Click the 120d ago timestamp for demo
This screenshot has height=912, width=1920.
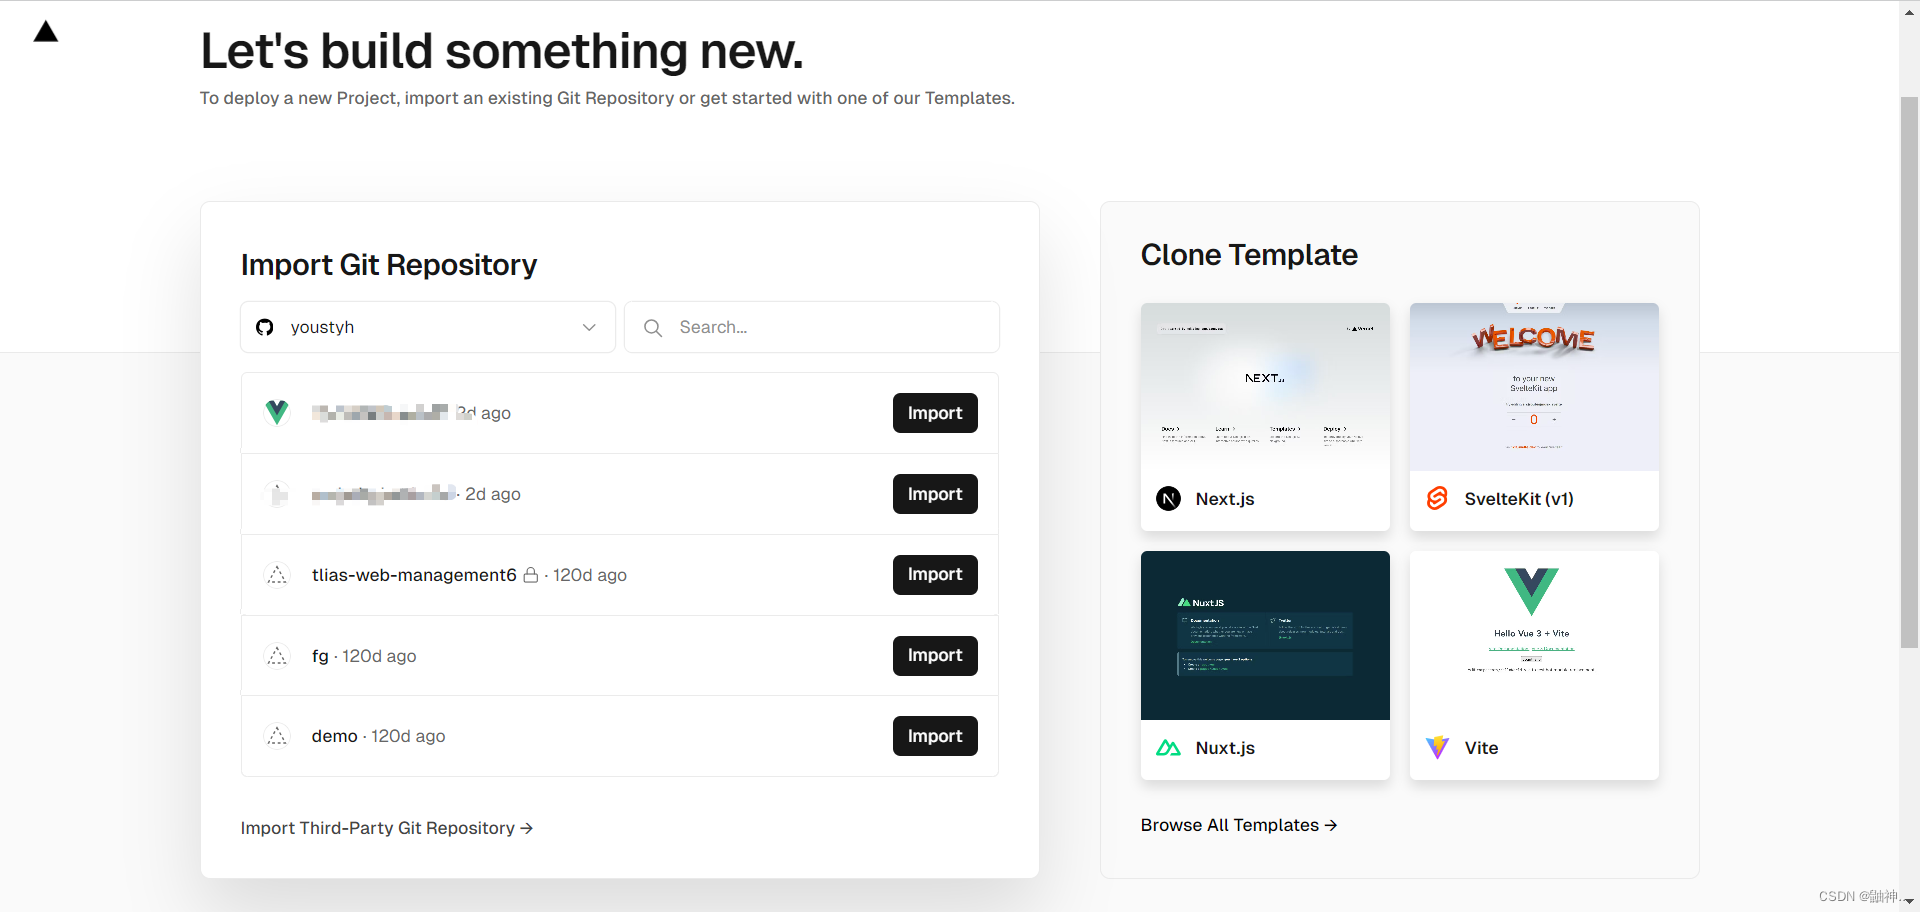point(408,736)
